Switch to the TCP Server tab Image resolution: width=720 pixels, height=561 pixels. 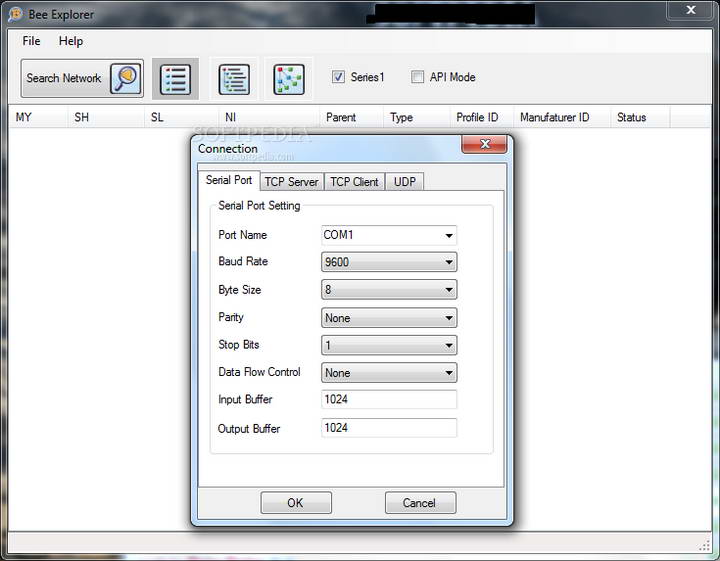pos(292,182)
